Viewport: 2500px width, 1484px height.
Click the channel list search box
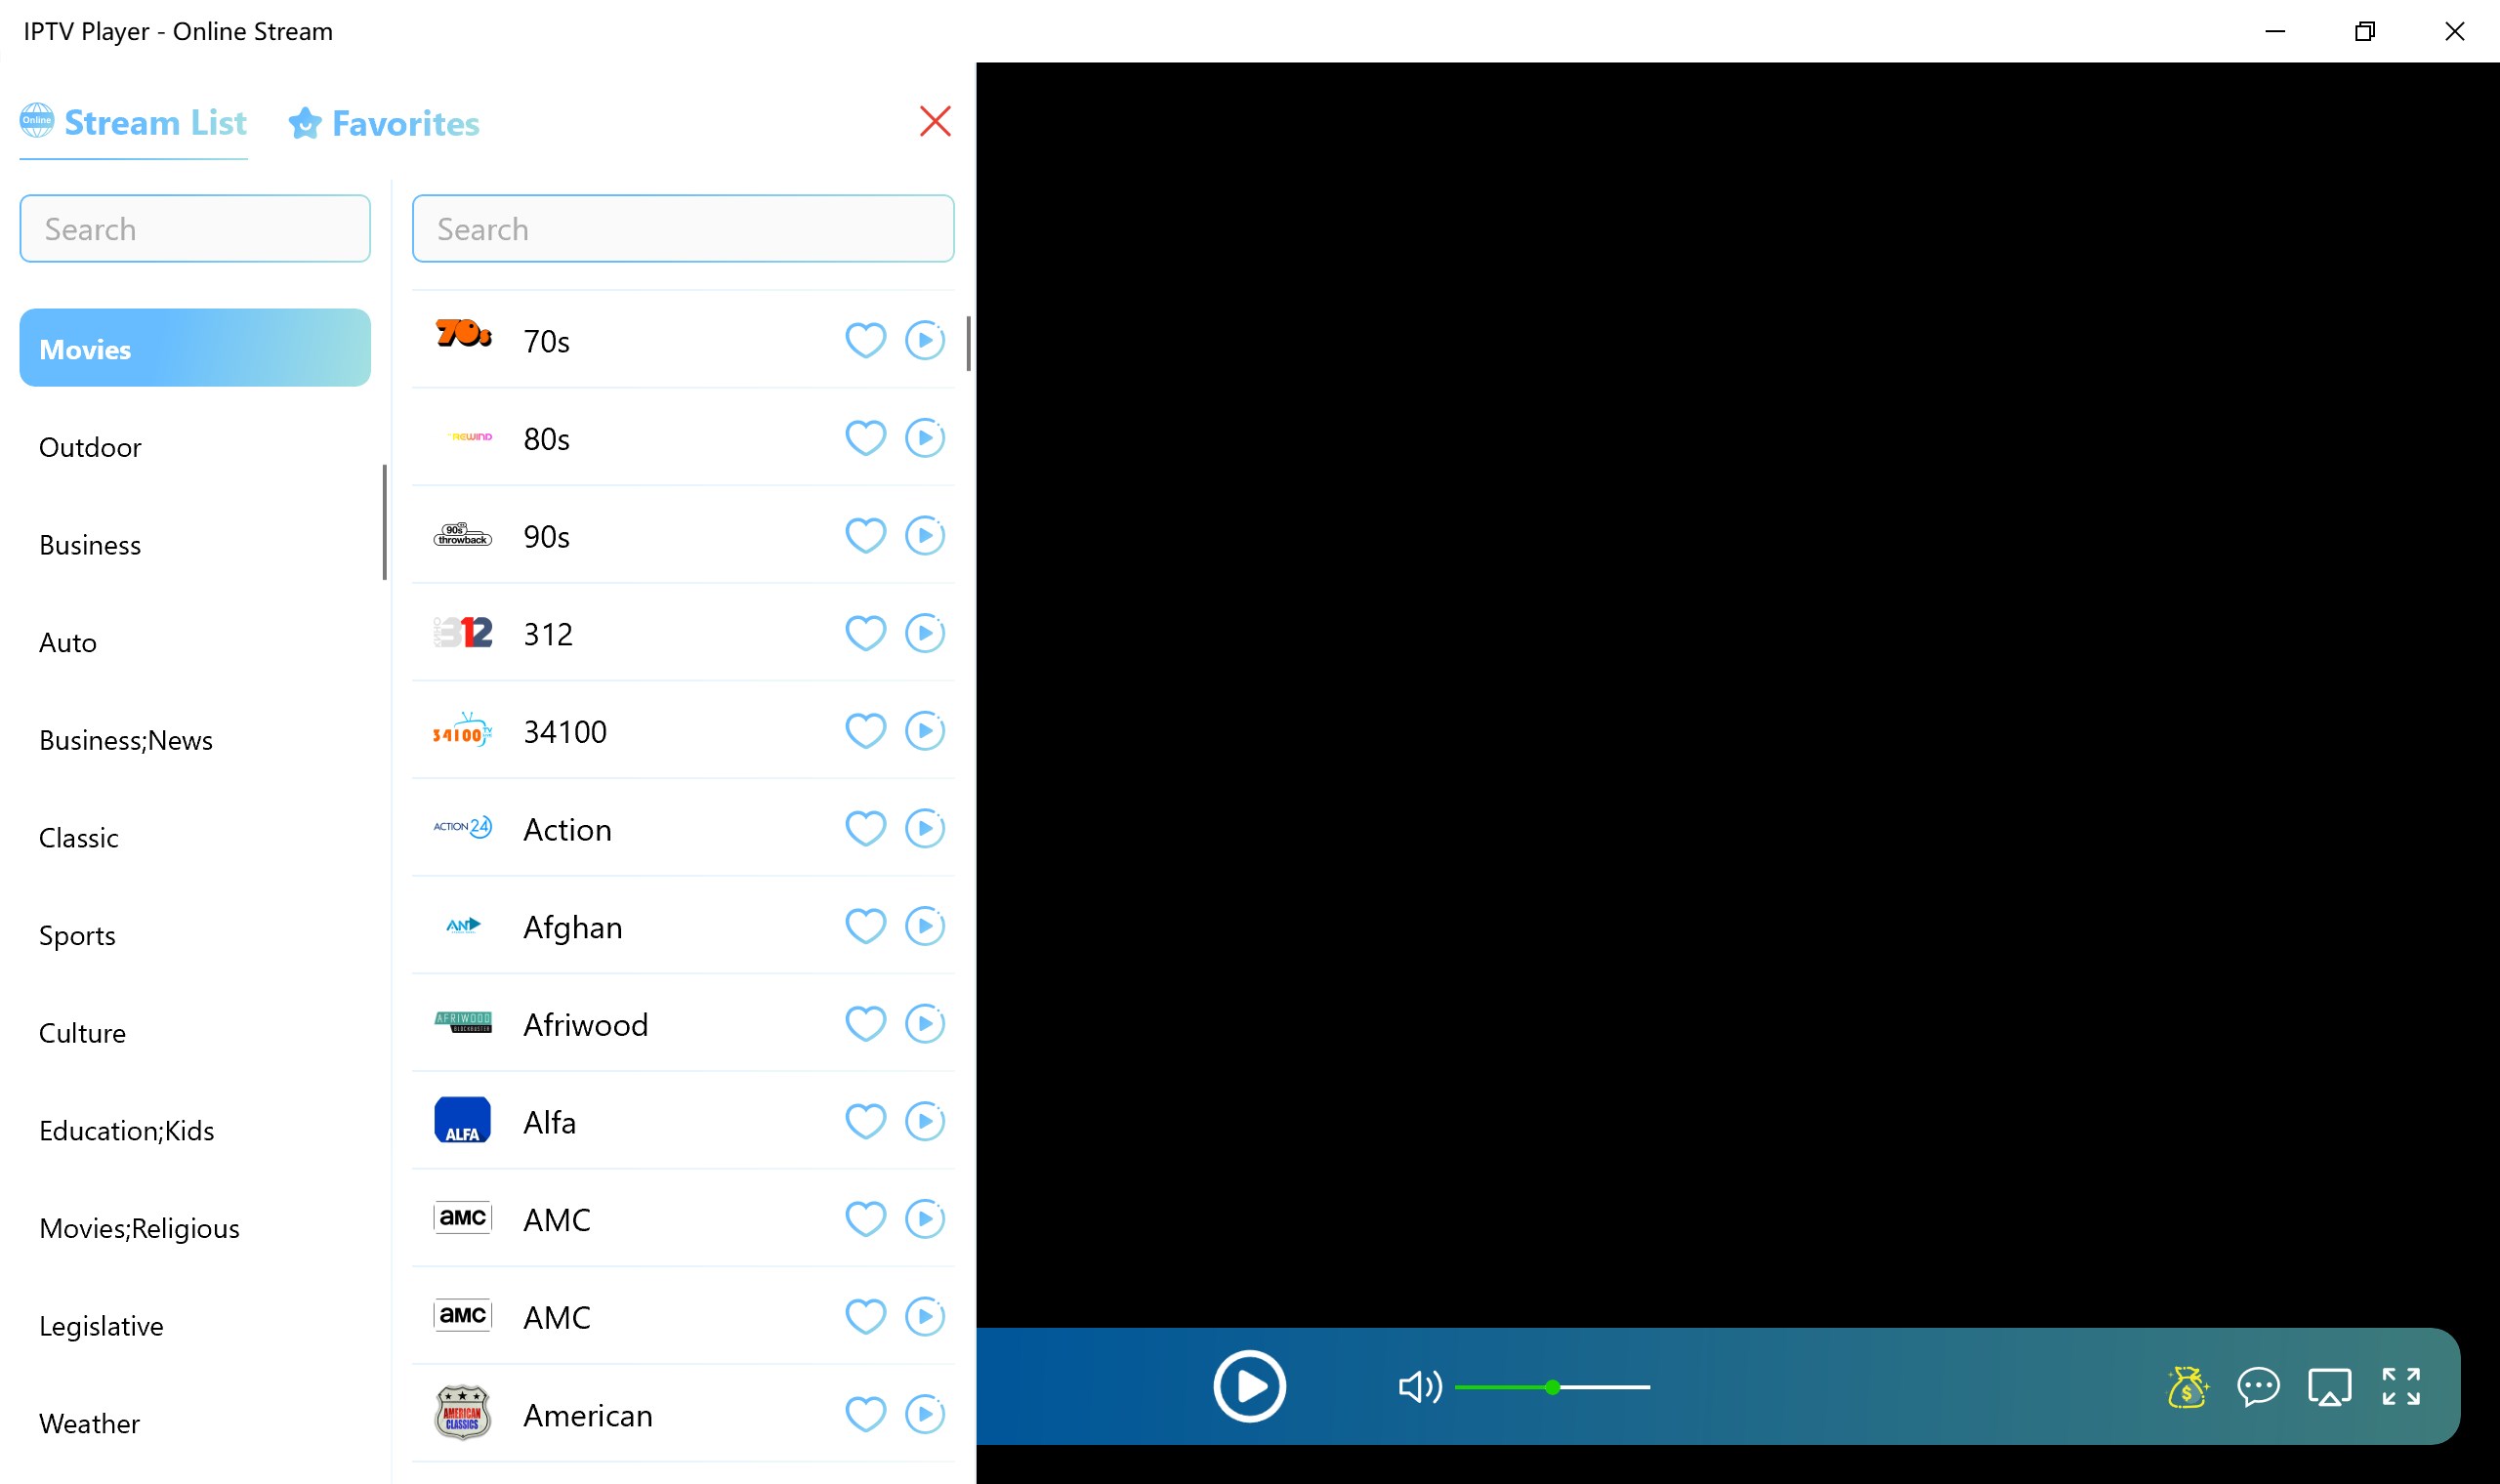tap(683, 229)
